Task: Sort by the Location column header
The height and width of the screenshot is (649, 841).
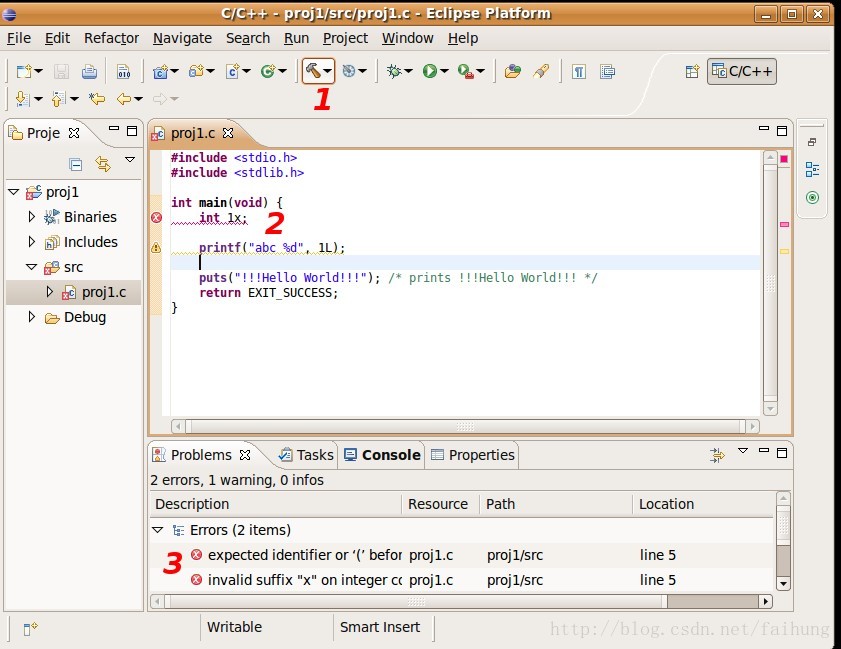Action: [704, 504]
